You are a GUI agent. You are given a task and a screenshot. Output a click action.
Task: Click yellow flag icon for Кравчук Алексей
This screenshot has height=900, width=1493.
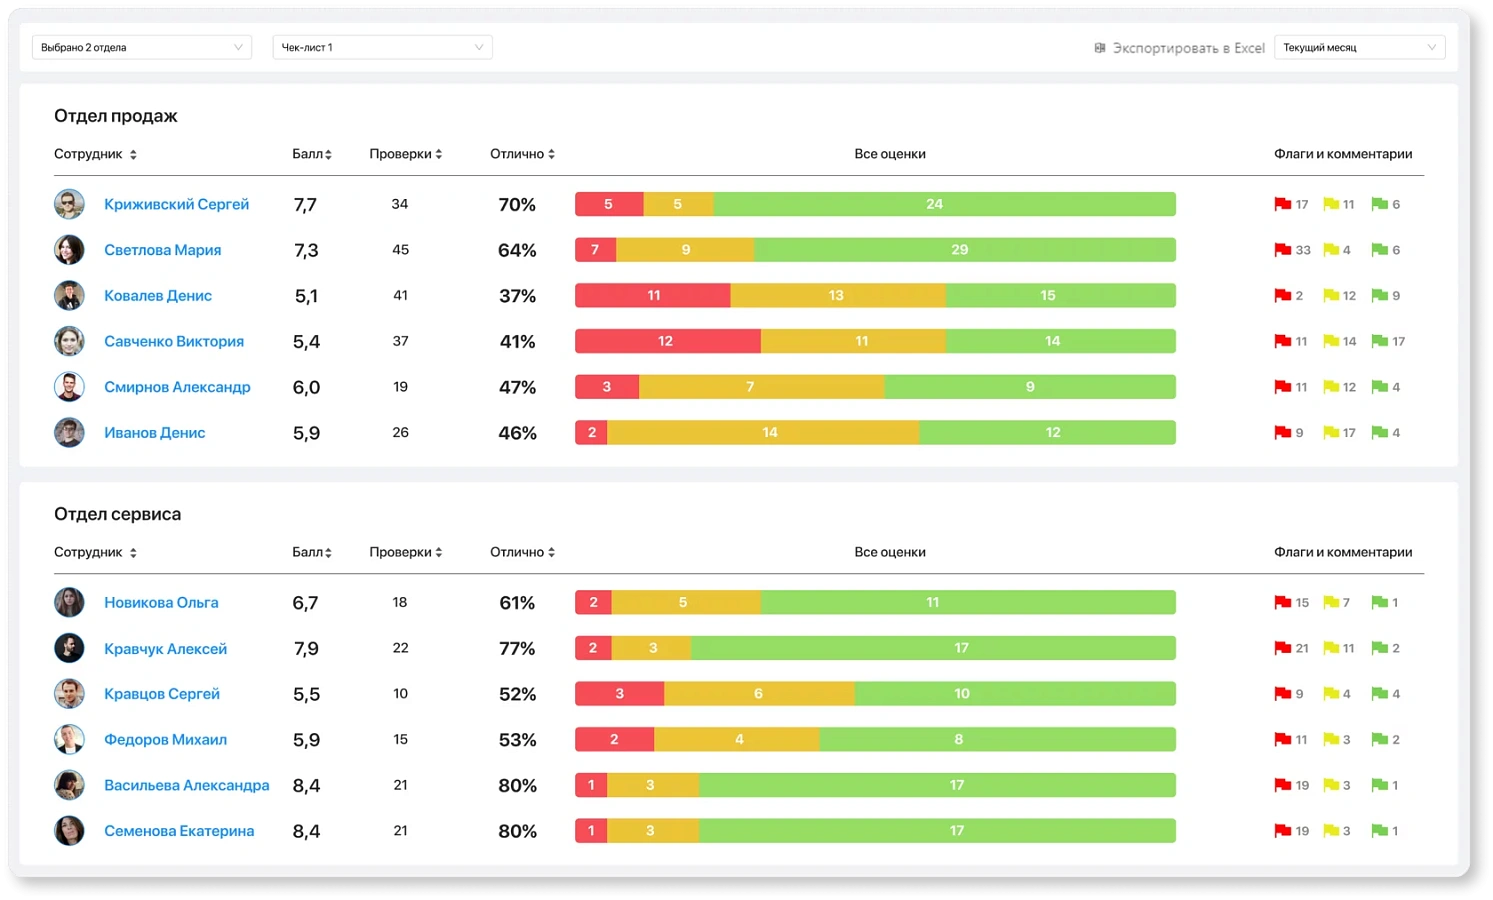point(1331,648)
